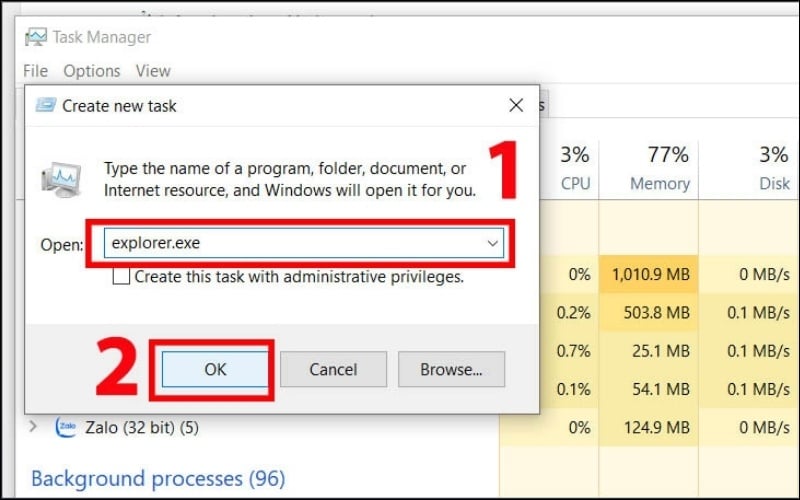
Task: Click the Task Manager title bar icon
Action: pos(36,37)
